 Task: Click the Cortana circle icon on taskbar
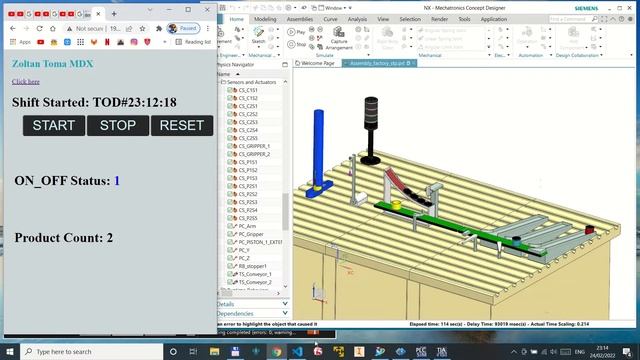[x=173, y=351]
